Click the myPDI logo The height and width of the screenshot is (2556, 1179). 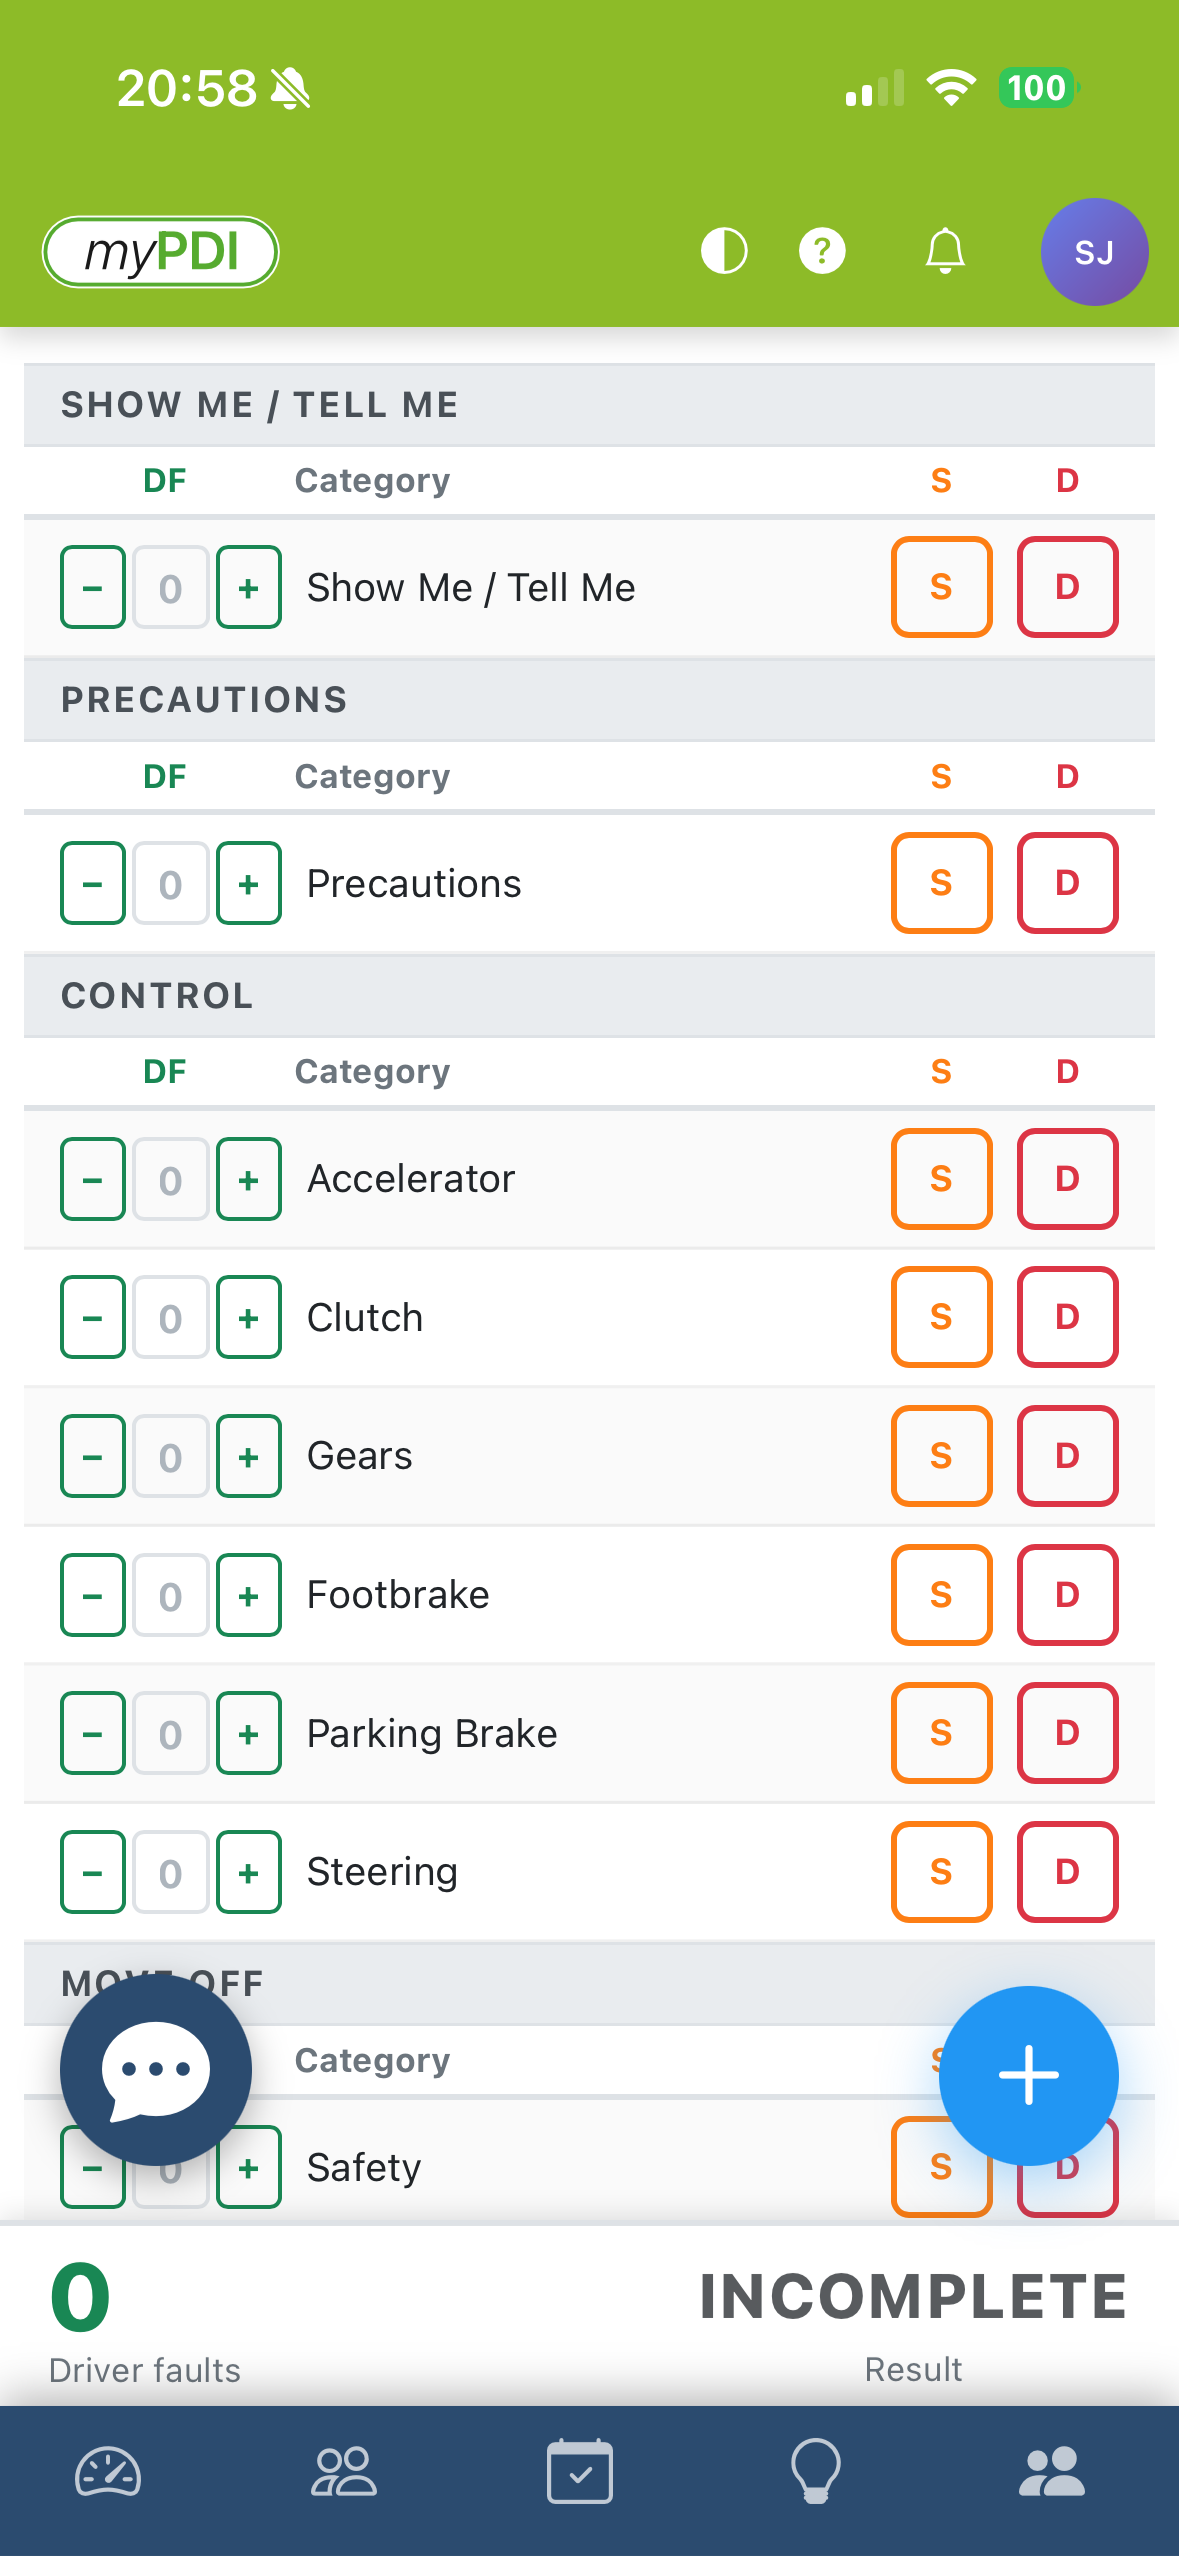160,252
